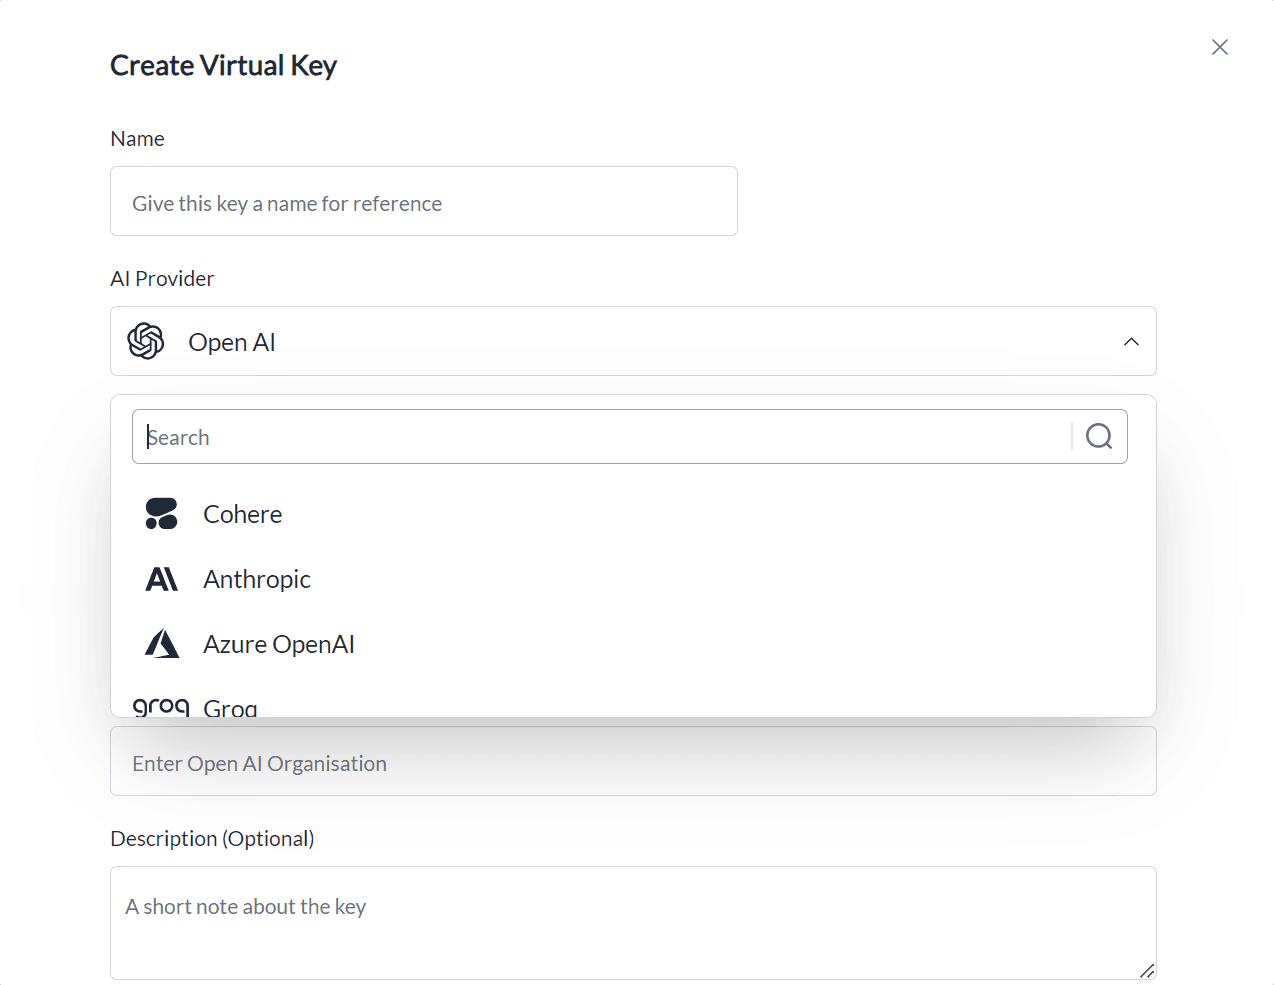The height and width of the screenshot is (985, 1274).
Task: Click the textarea resize grip icon
Action: pyautogui.click(x=1147, y=972)
